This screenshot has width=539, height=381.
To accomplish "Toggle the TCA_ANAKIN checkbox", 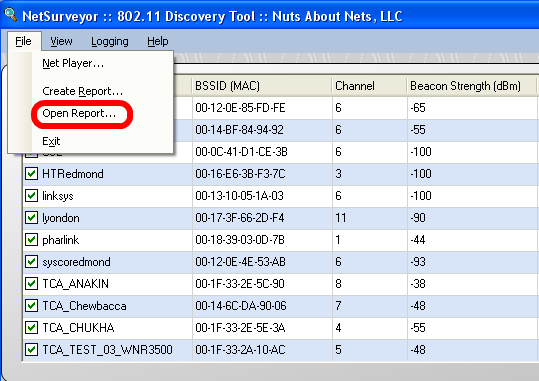I will tap(31, 284).
